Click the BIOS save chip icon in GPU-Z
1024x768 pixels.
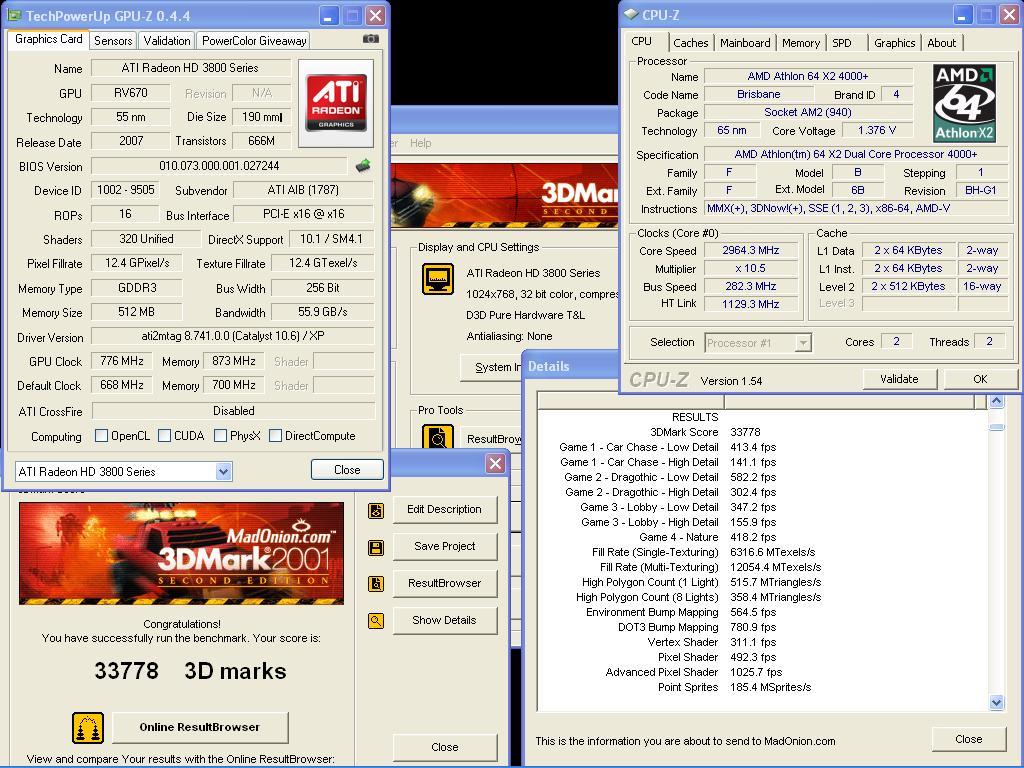363,166
